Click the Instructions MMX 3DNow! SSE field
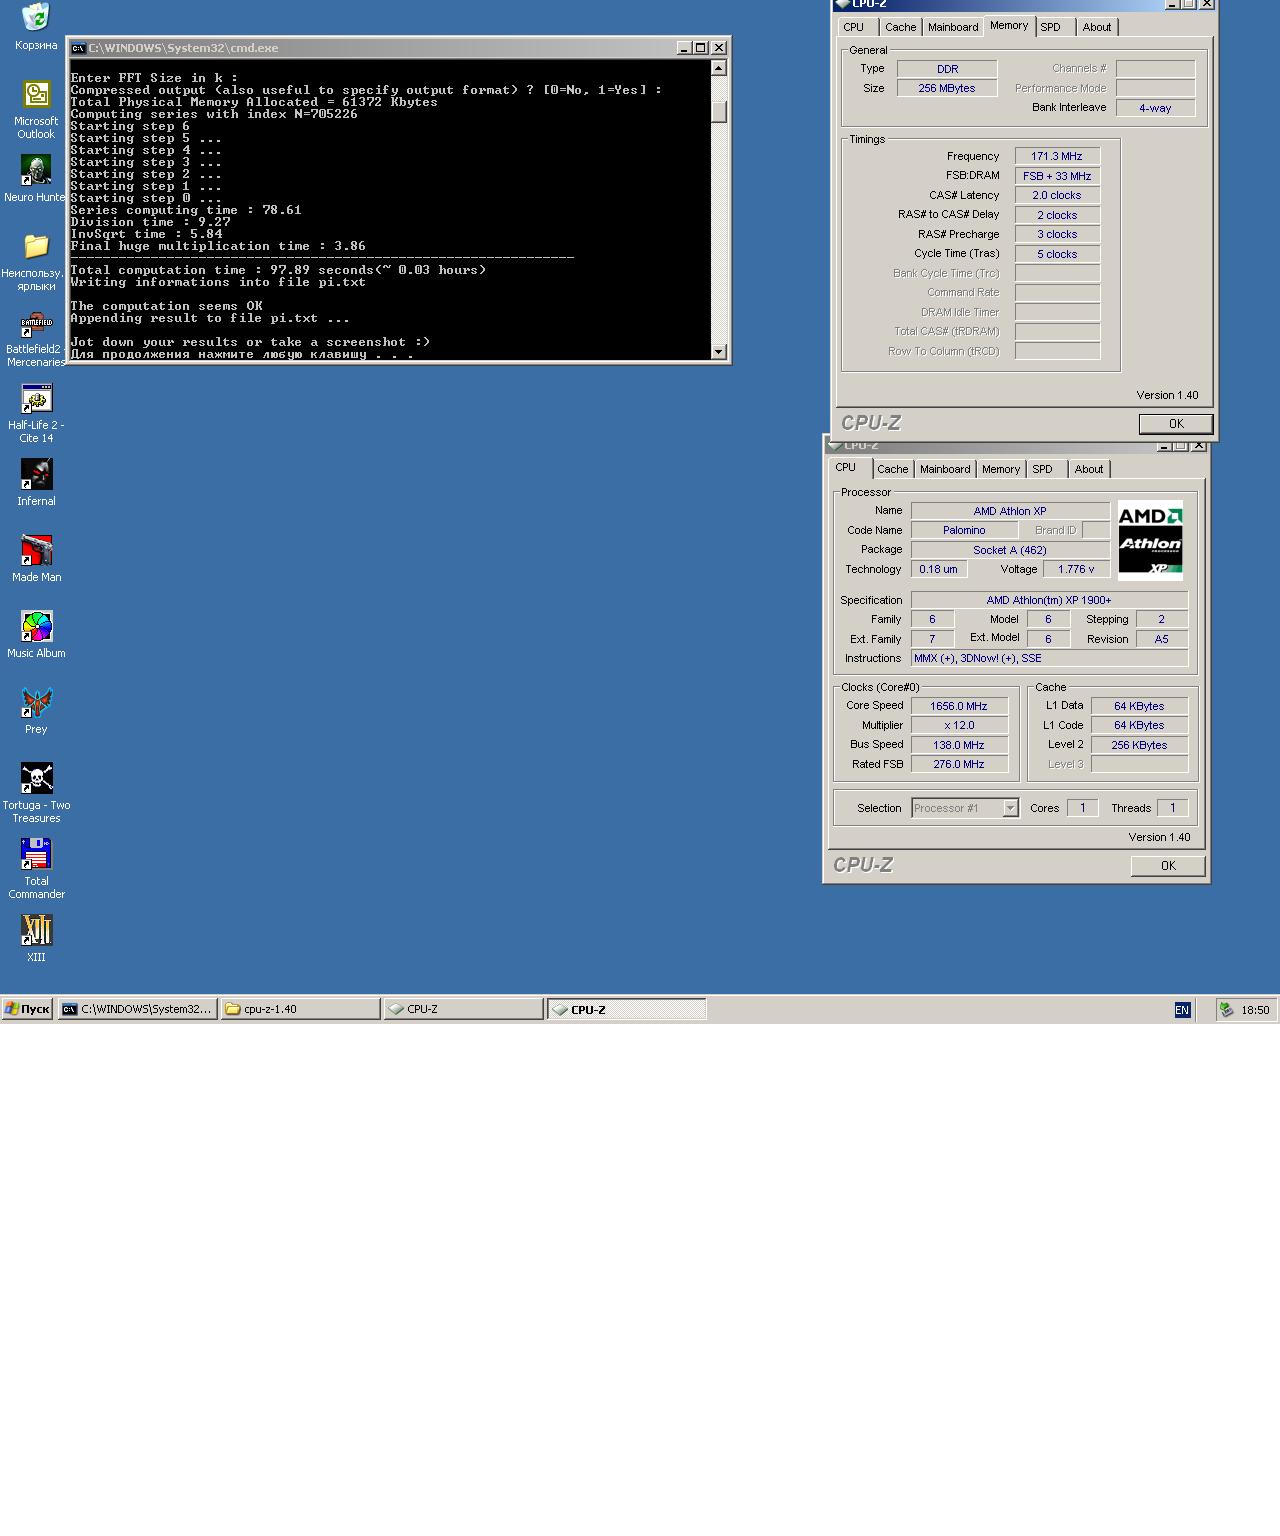 click(1049, 658)
